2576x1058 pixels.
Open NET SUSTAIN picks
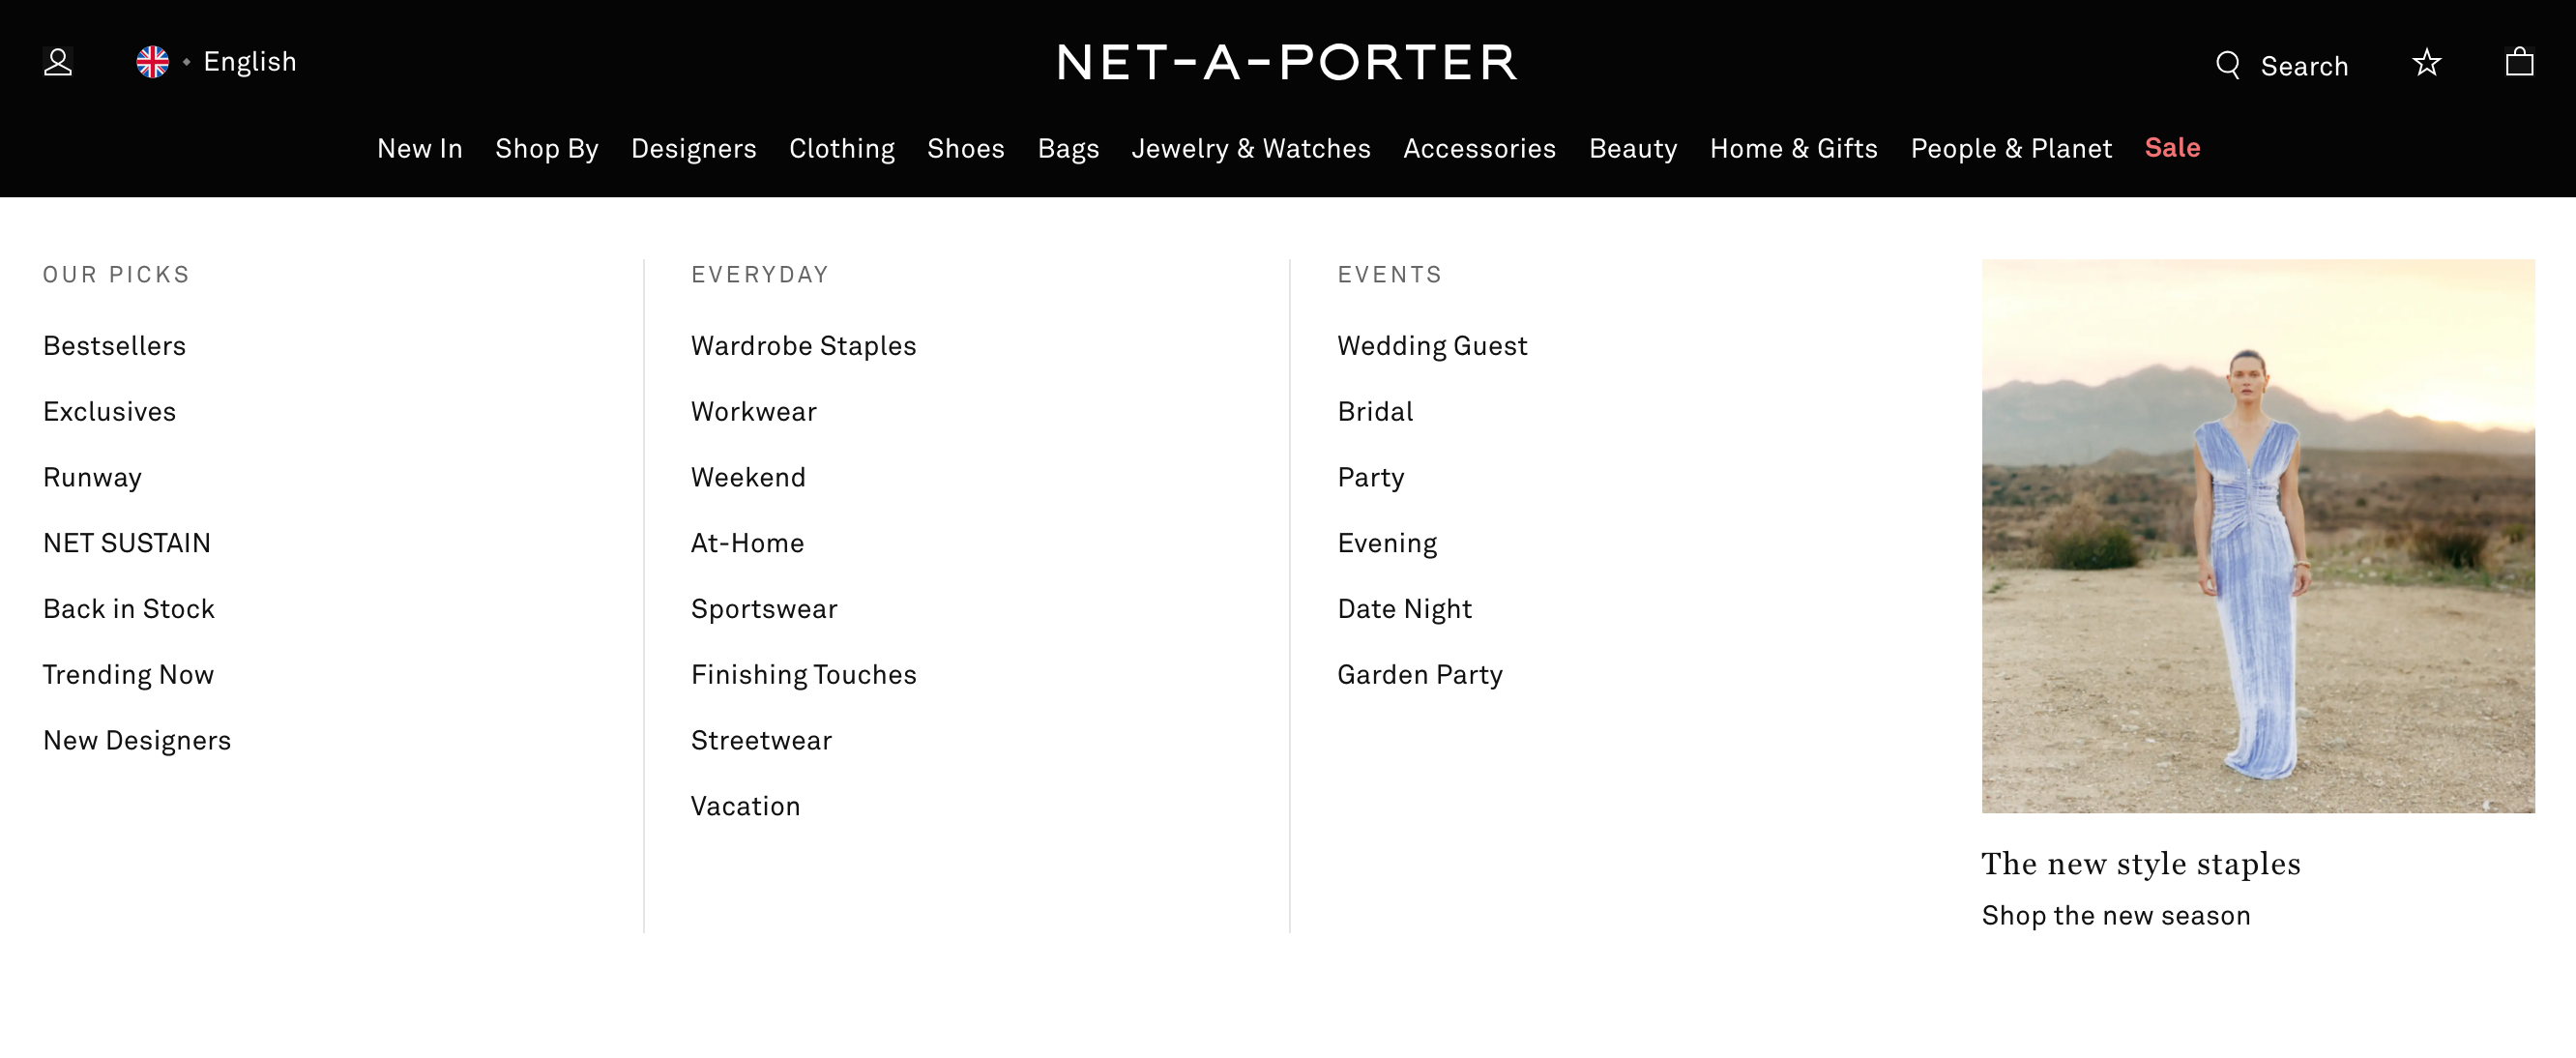click(x=127, y=543)
